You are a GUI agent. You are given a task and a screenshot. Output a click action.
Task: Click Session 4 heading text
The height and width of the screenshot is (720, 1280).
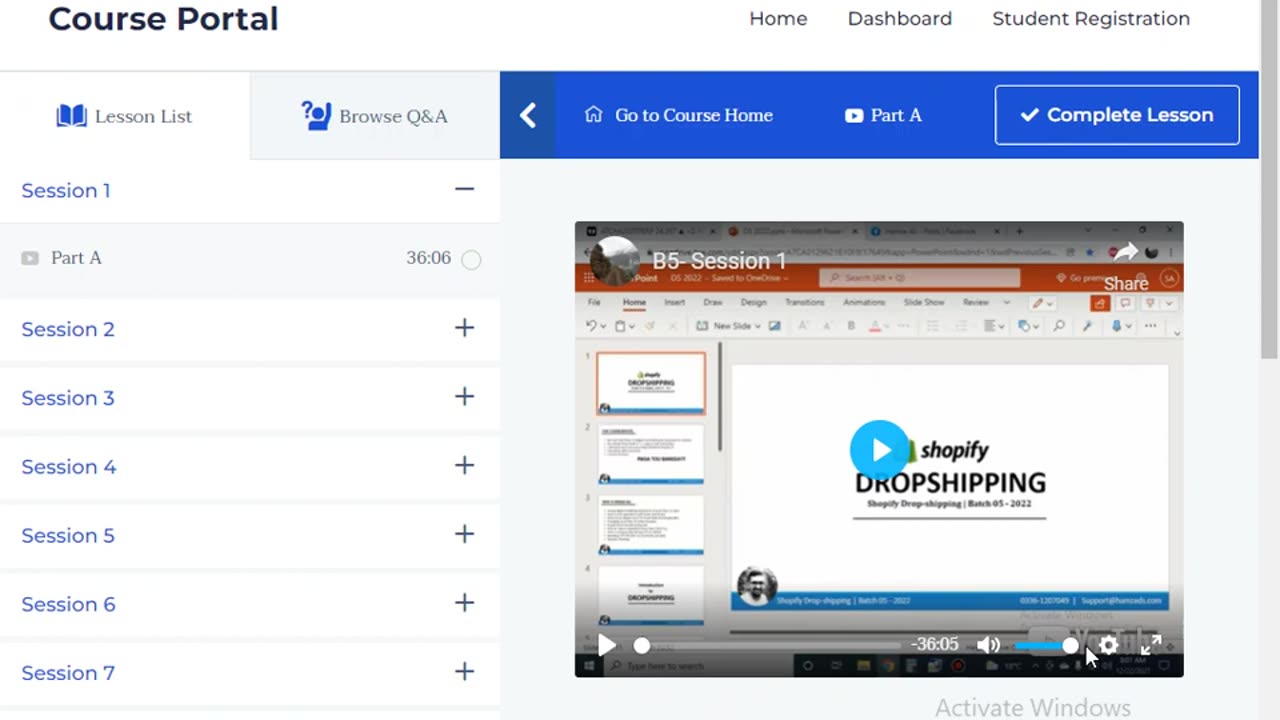69,466
